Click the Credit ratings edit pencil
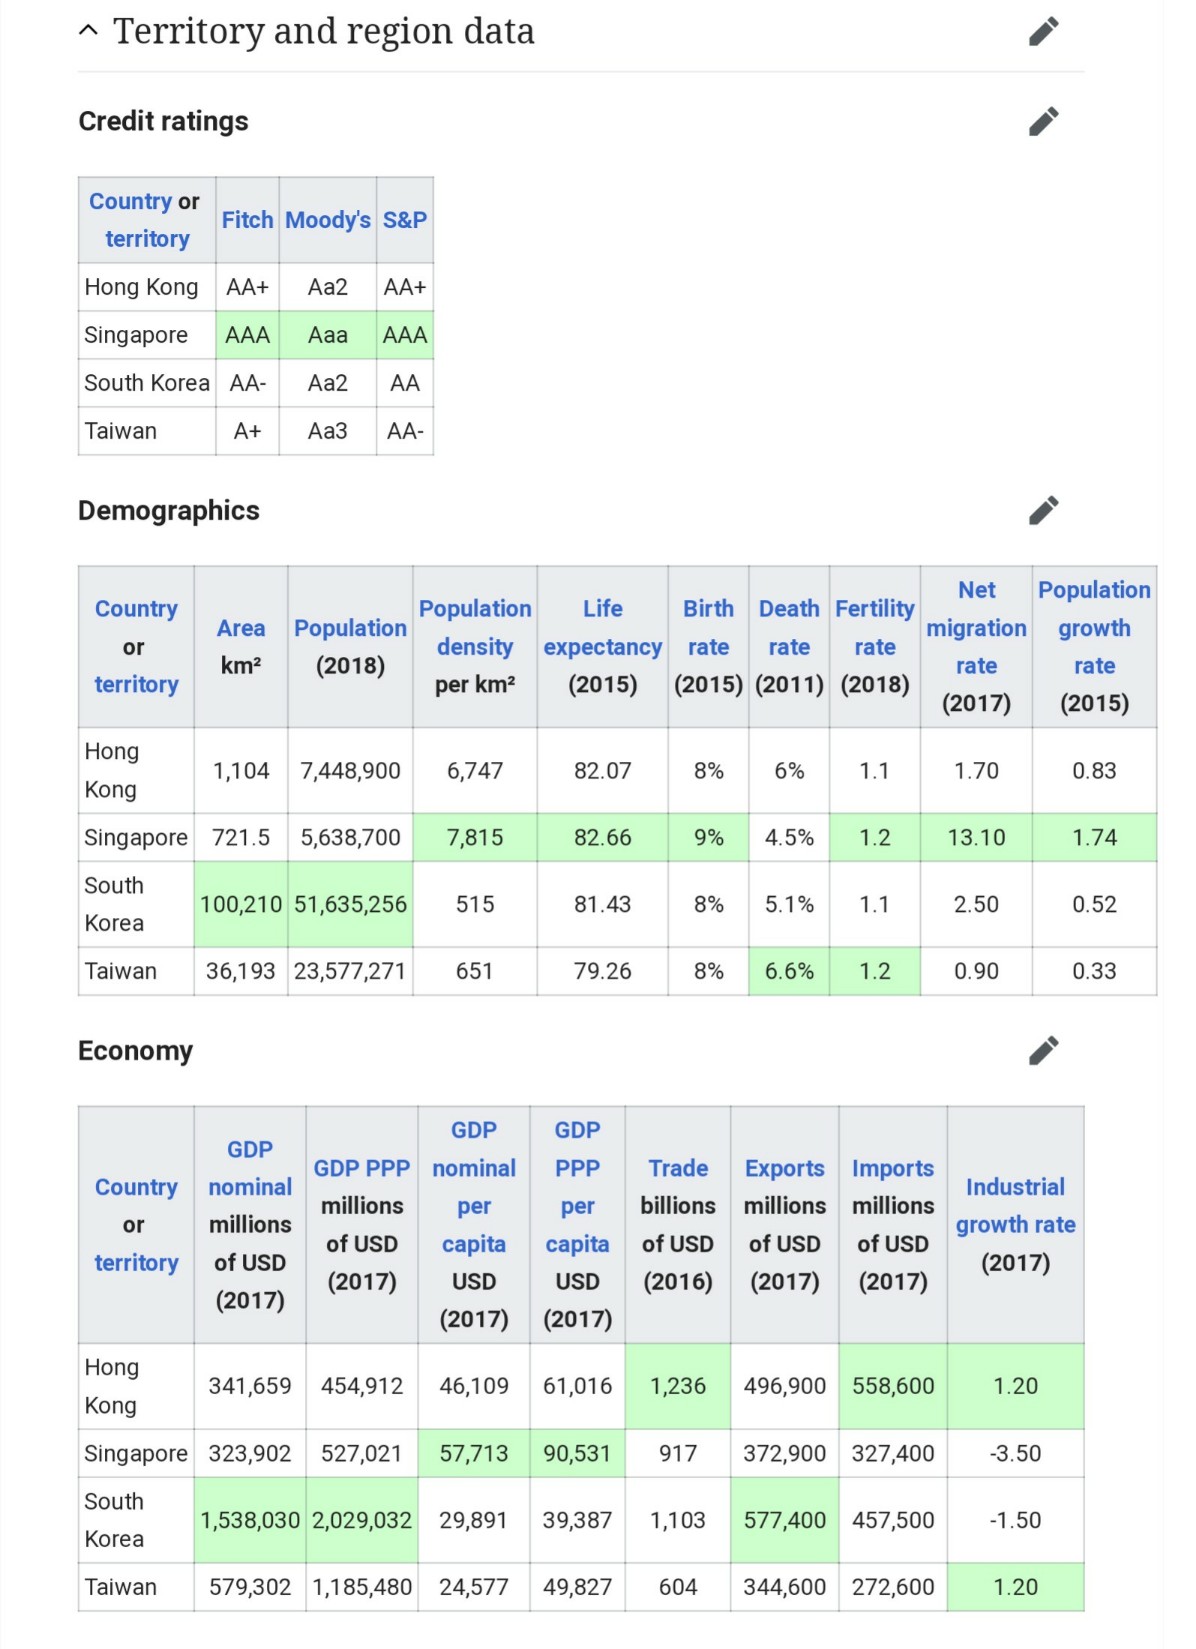1196x1649 pixels. [x=1043, y=121]
